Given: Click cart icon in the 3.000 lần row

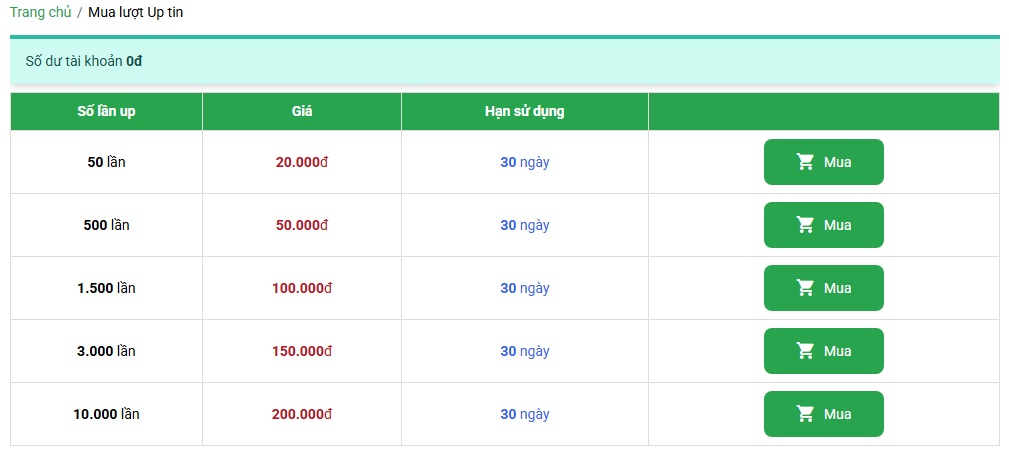Looking at the screenshot, I should coord(805,351).
